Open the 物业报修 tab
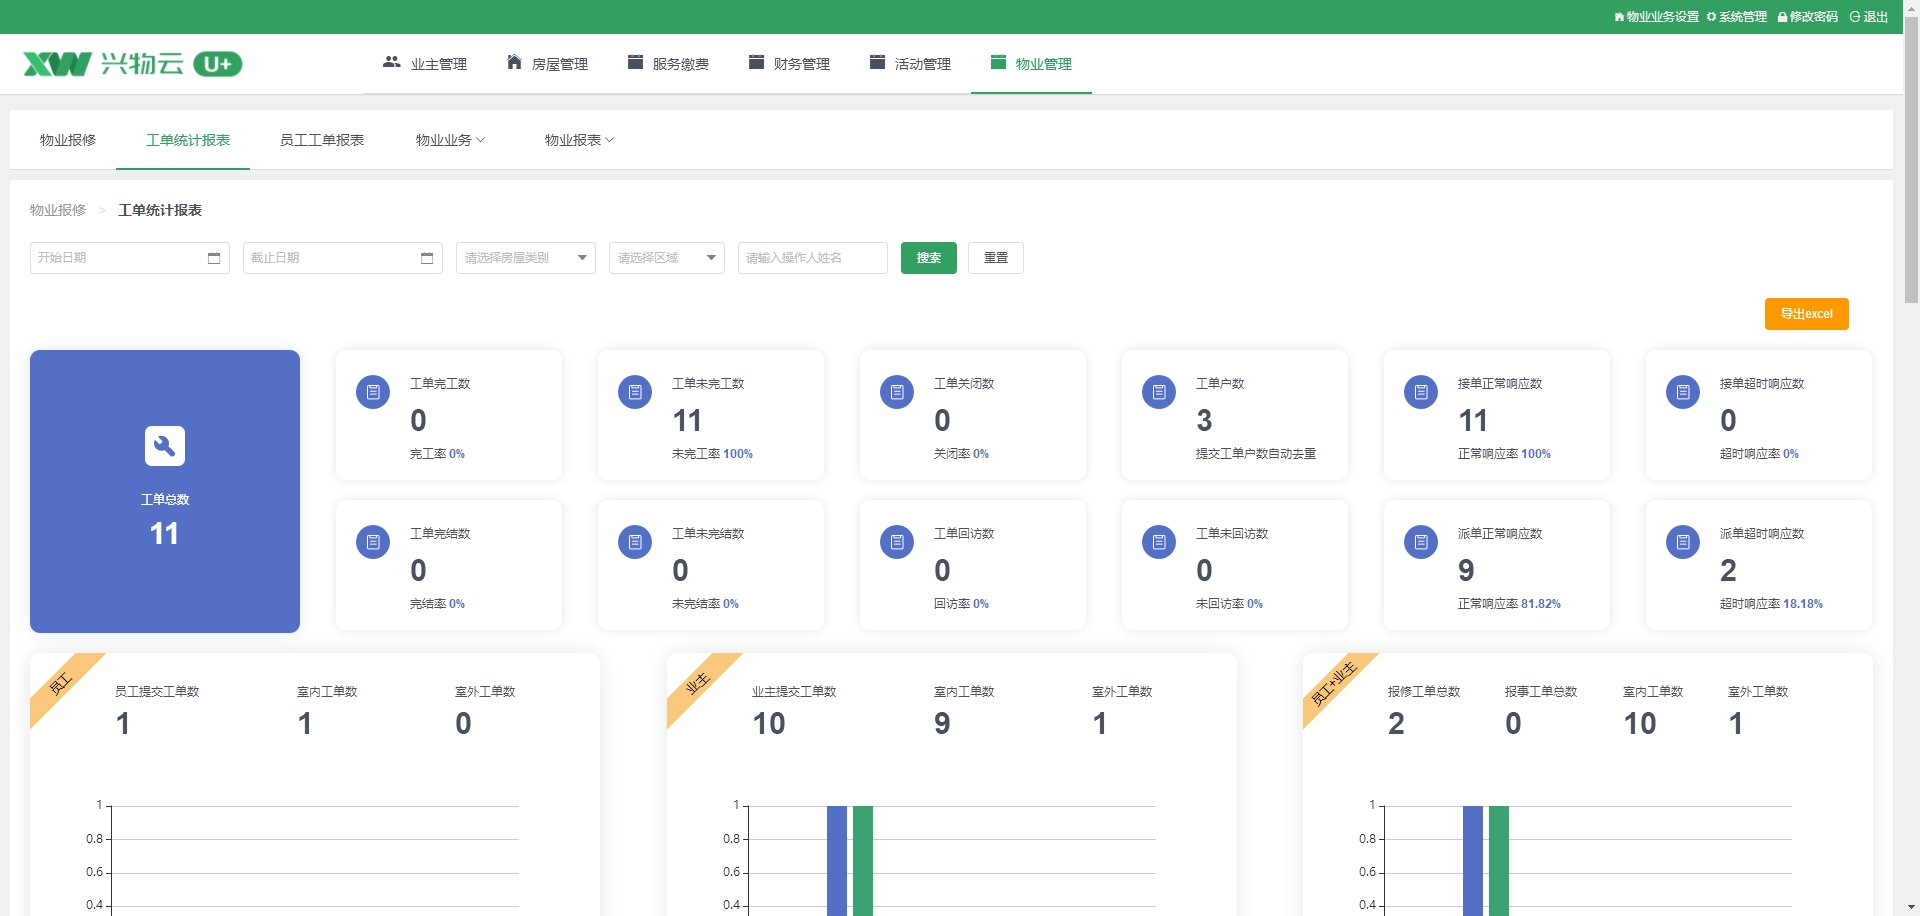Image resolution: width=1920 pixels, height=916 pixels. (68, 140)
